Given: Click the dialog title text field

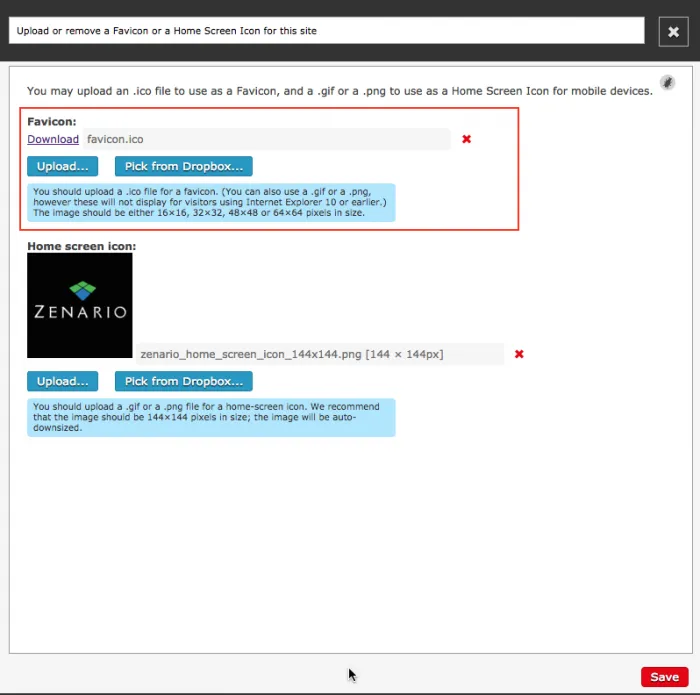Looking at the screenshot, I should [x=326, y=31].
